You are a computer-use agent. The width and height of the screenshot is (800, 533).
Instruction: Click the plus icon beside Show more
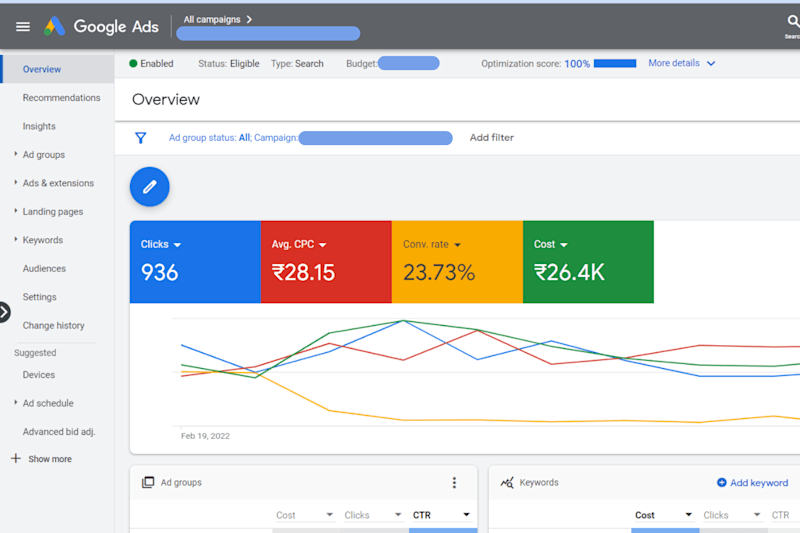(x=16, y=459)
